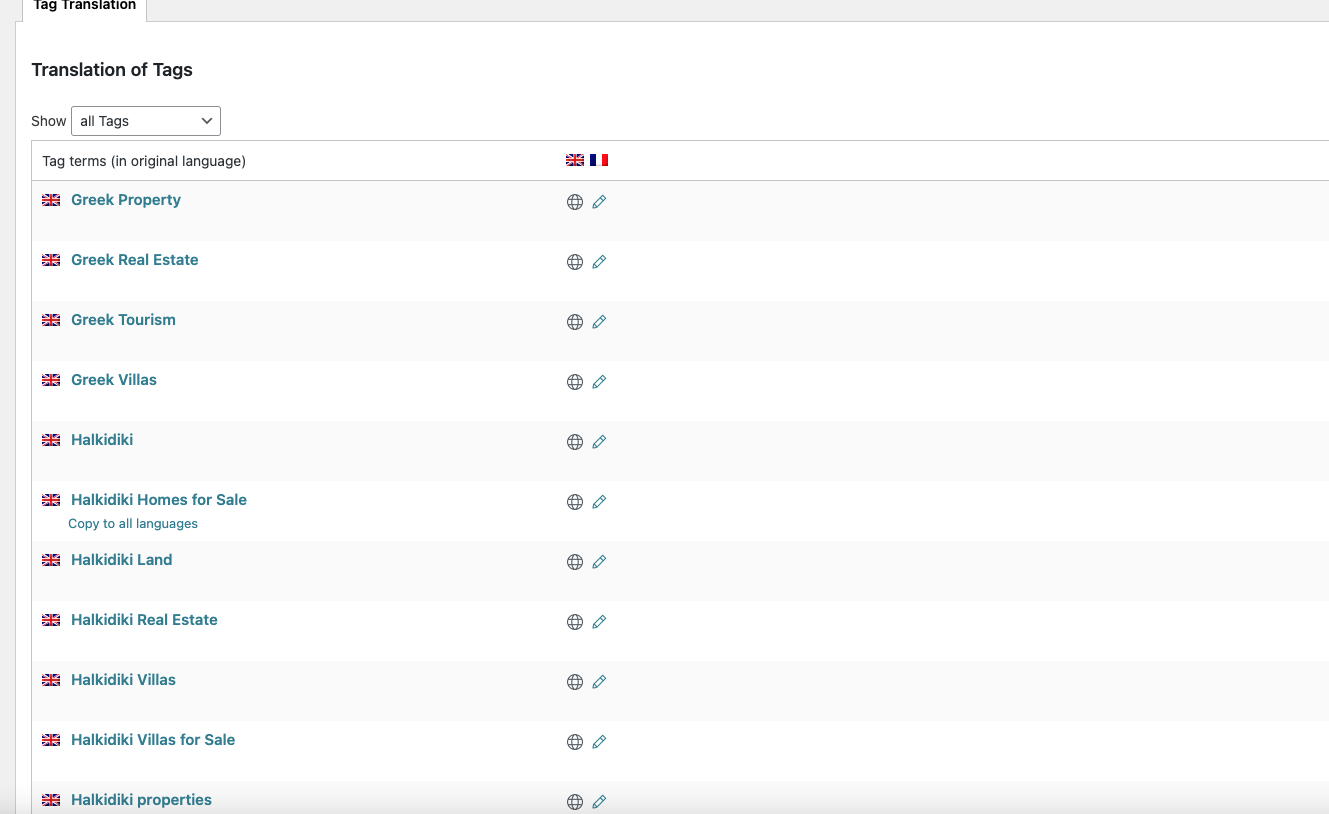Edit the French translation of Greek Tourism
Screen dimensions: 1329x814
(599, 322)
